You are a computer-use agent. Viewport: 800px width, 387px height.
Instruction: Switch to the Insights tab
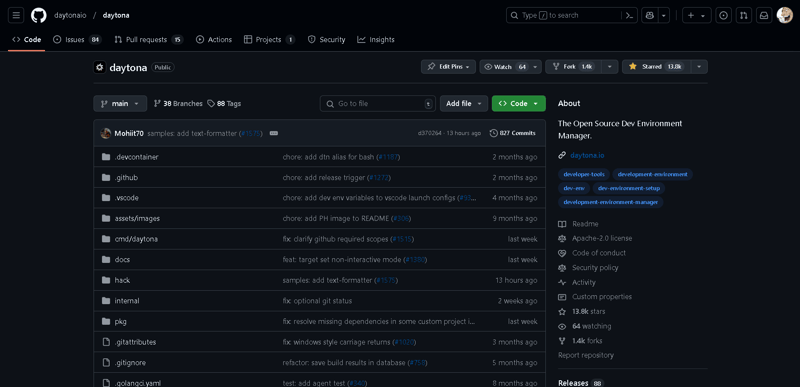click(376, 39)
